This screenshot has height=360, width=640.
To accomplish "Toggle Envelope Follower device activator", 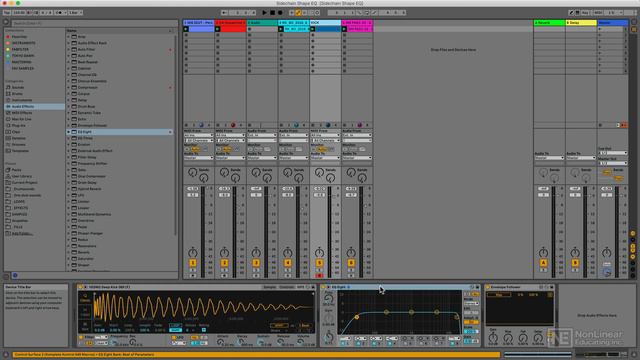I will point(488,287).
